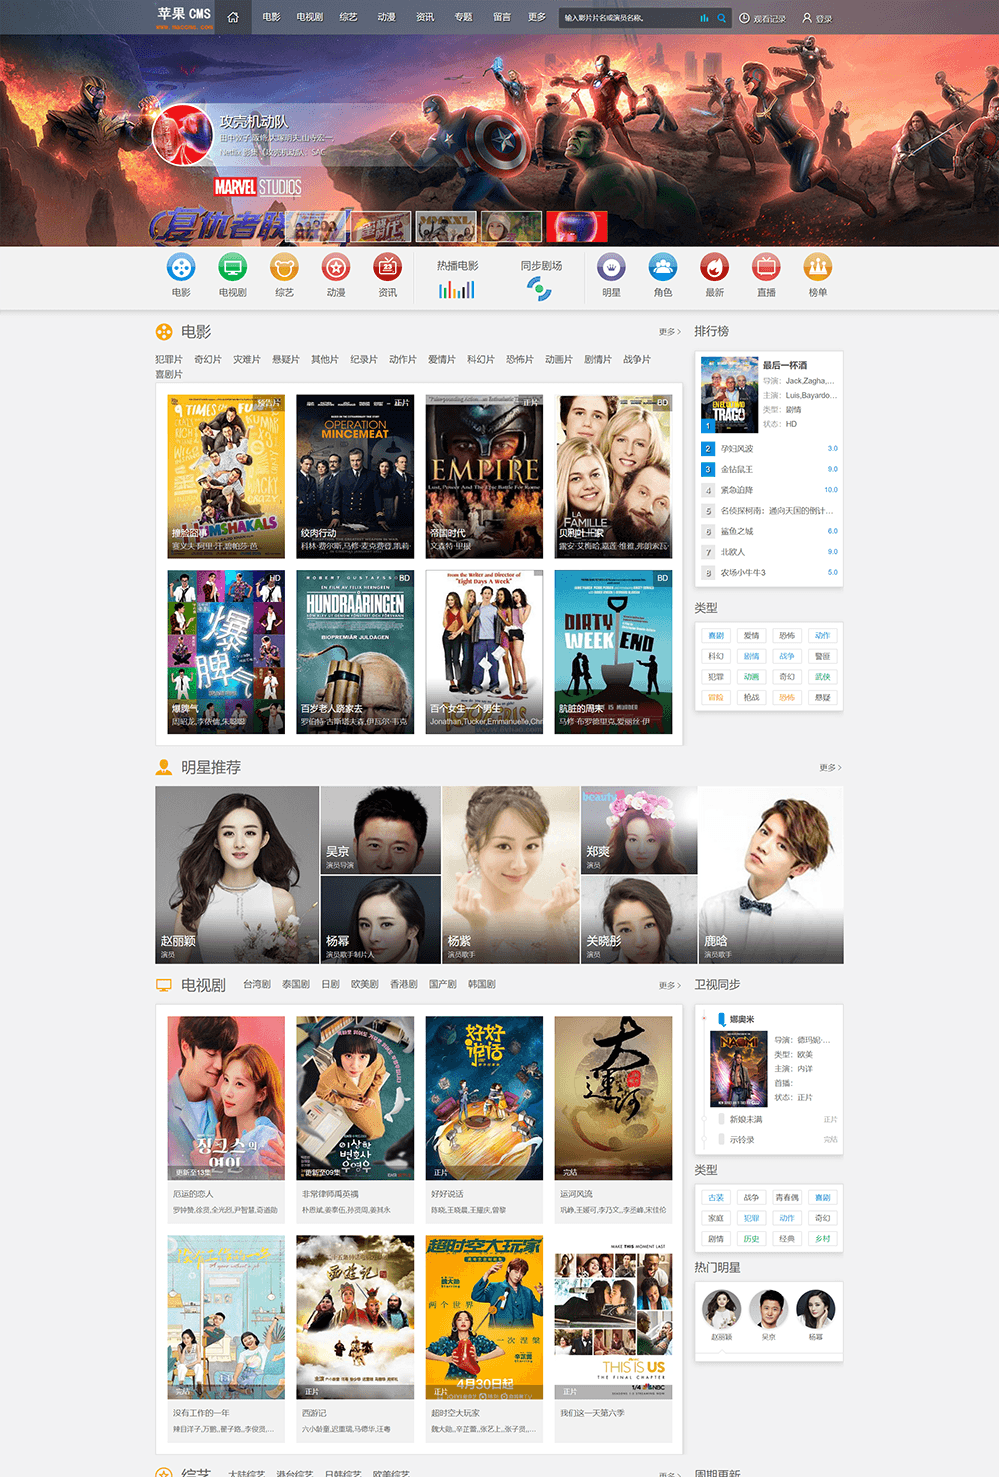The width and height of the screenshot is (999, 1477).
Task: Open the green 电视剧 category icon
Action: point(233,267)
